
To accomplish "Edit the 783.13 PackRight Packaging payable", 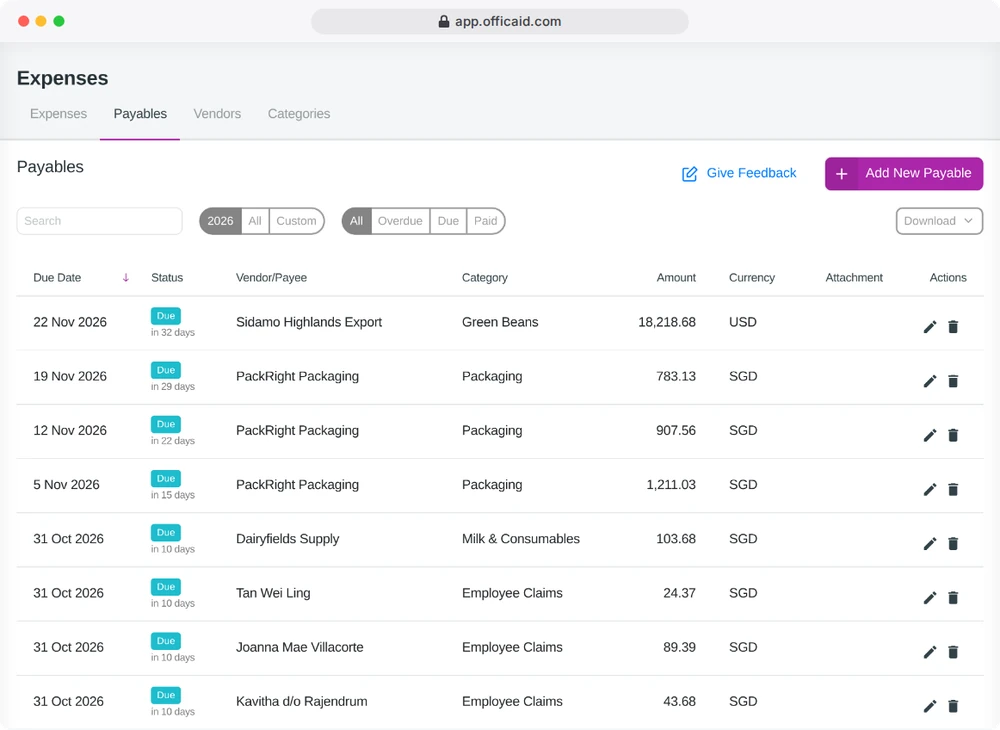I will (930, 381).
